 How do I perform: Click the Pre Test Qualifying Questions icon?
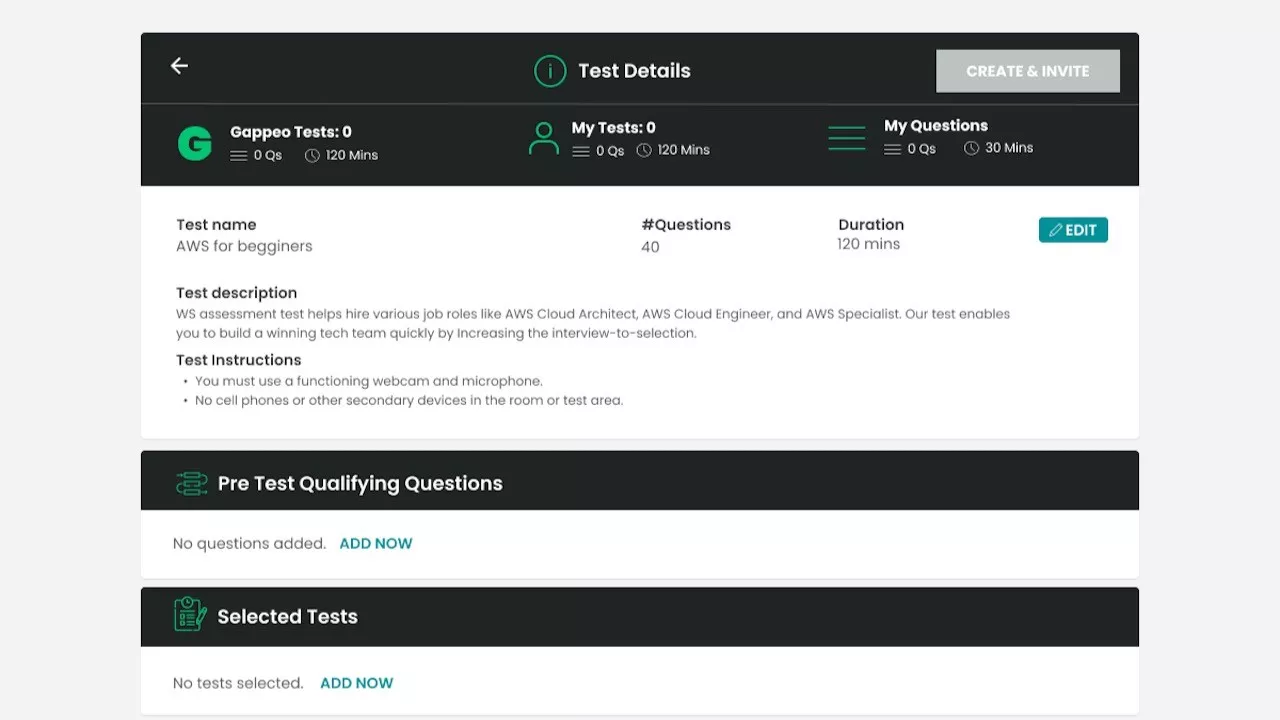pyautogui.click(x=191, y=484)
